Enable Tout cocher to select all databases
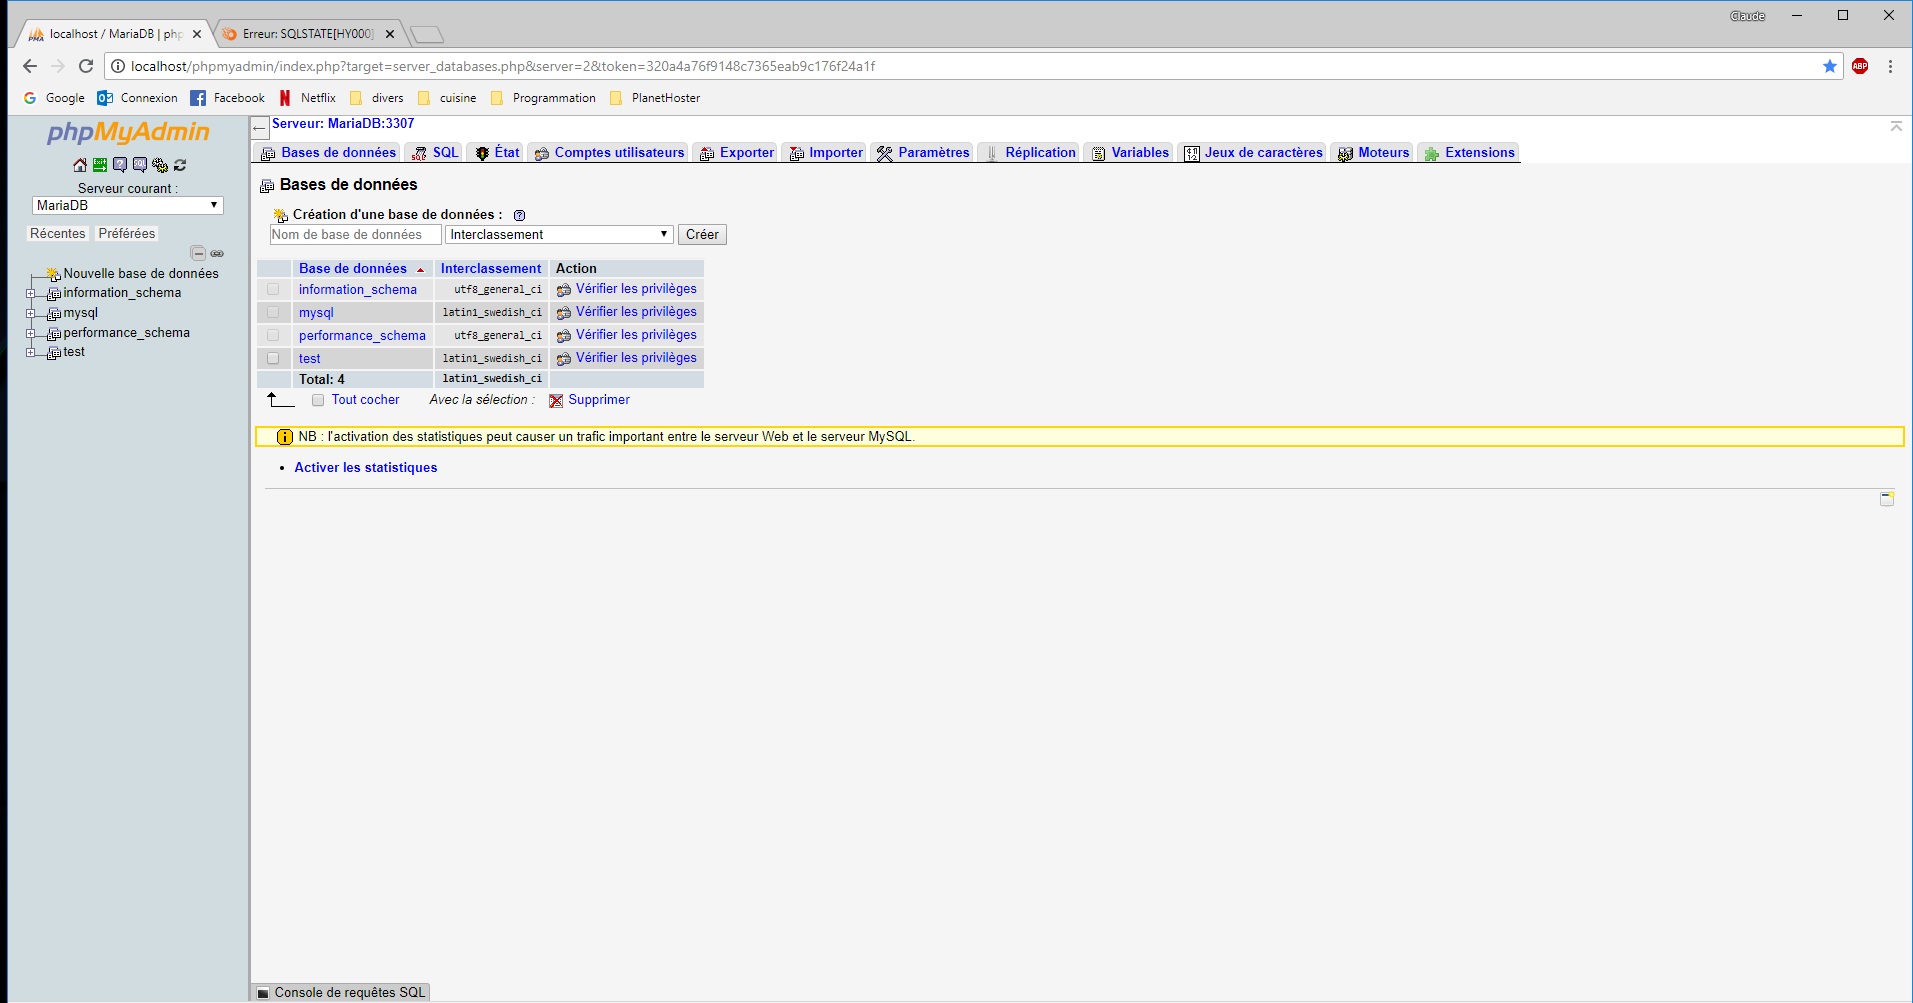The width and height of the screenshot is (1913, 1003). [x=318, y=400]
